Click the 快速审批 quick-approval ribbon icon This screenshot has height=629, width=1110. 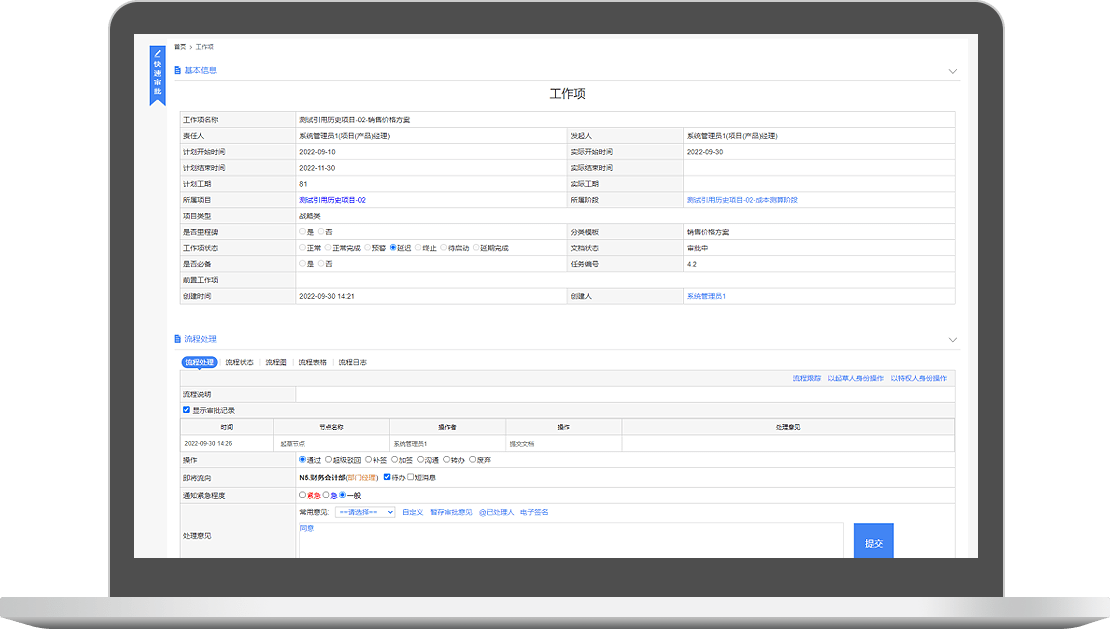click(x=156, y=74)
